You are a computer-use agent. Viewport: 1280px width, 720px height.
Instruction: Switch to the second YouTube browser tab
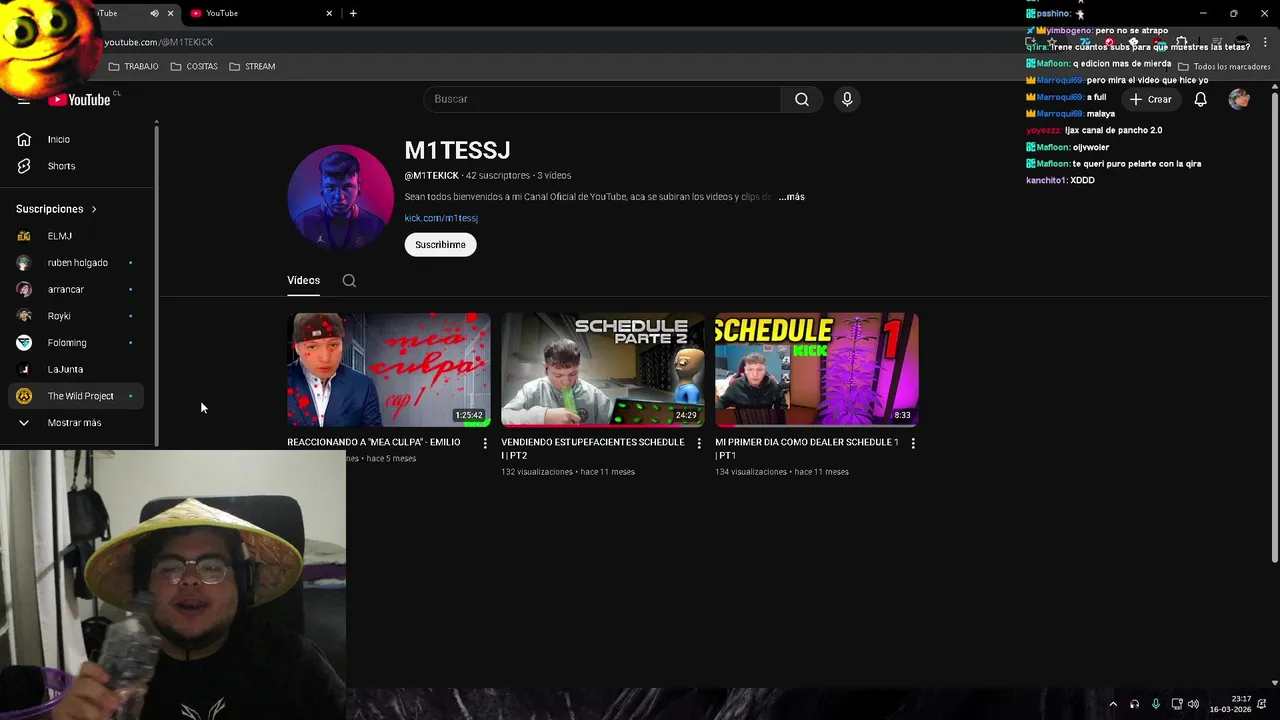click(x=262, y=13)
